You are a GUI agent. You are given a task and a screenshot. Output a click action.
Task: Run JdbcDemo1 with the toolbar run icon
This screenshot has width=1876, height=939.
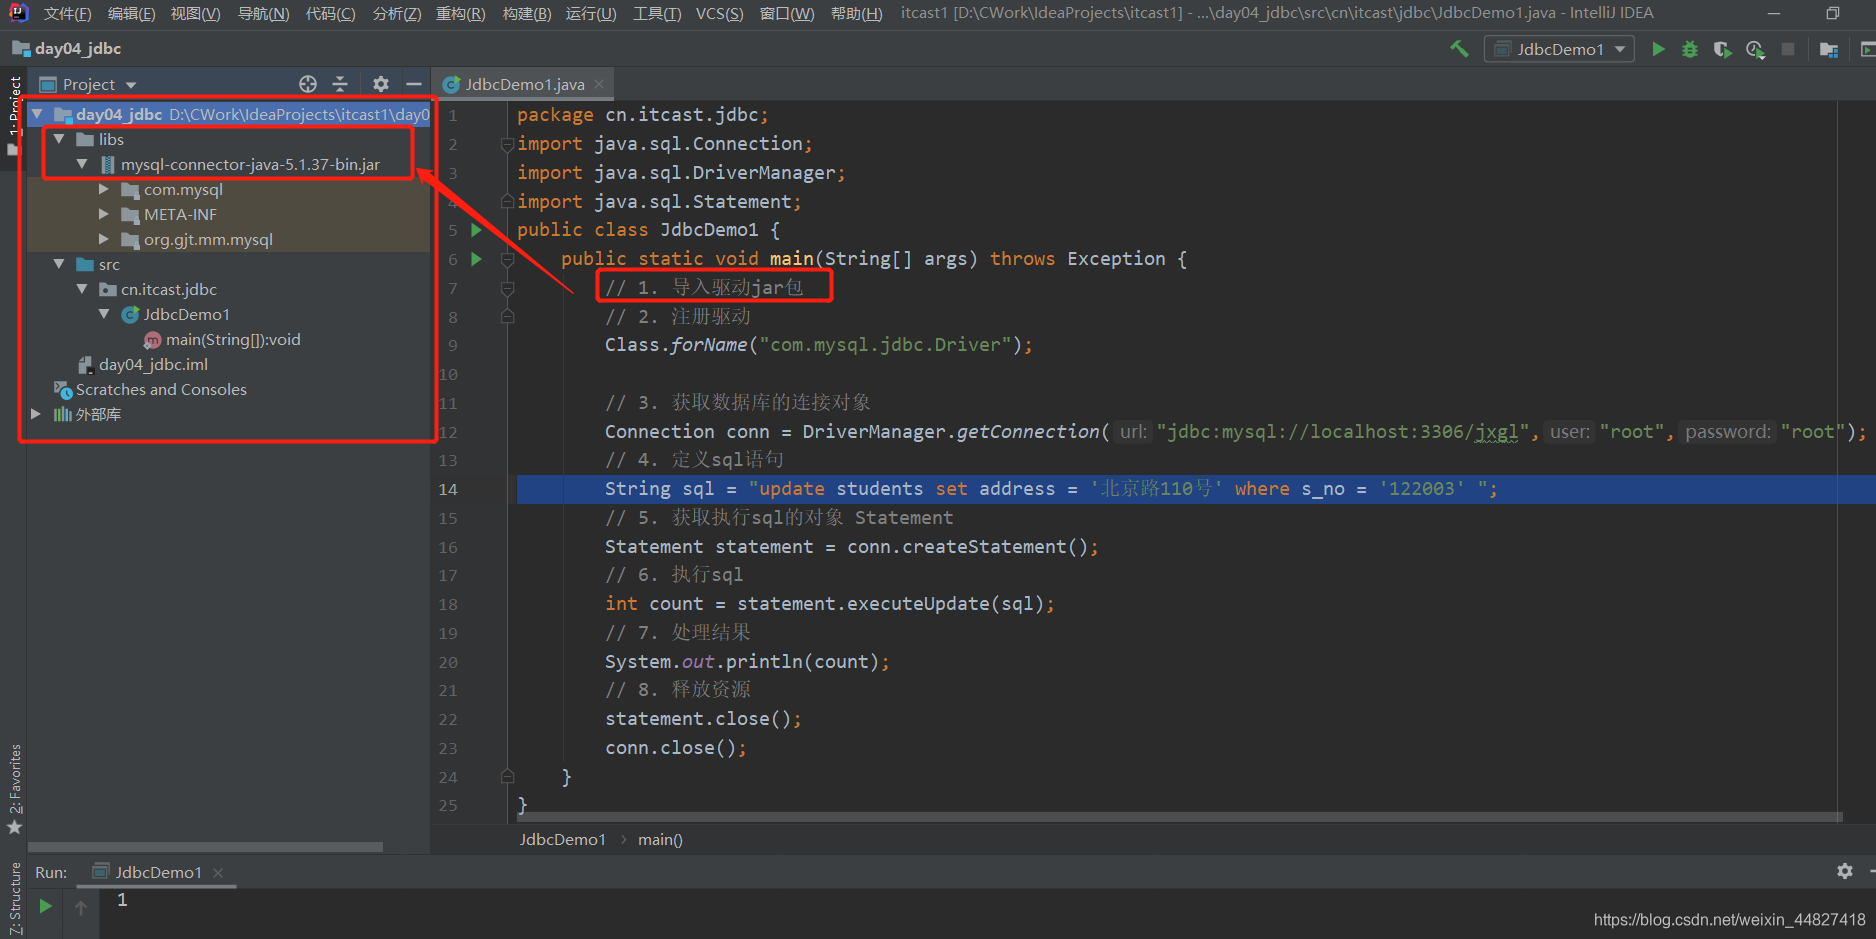click(x=1658, y=49)
